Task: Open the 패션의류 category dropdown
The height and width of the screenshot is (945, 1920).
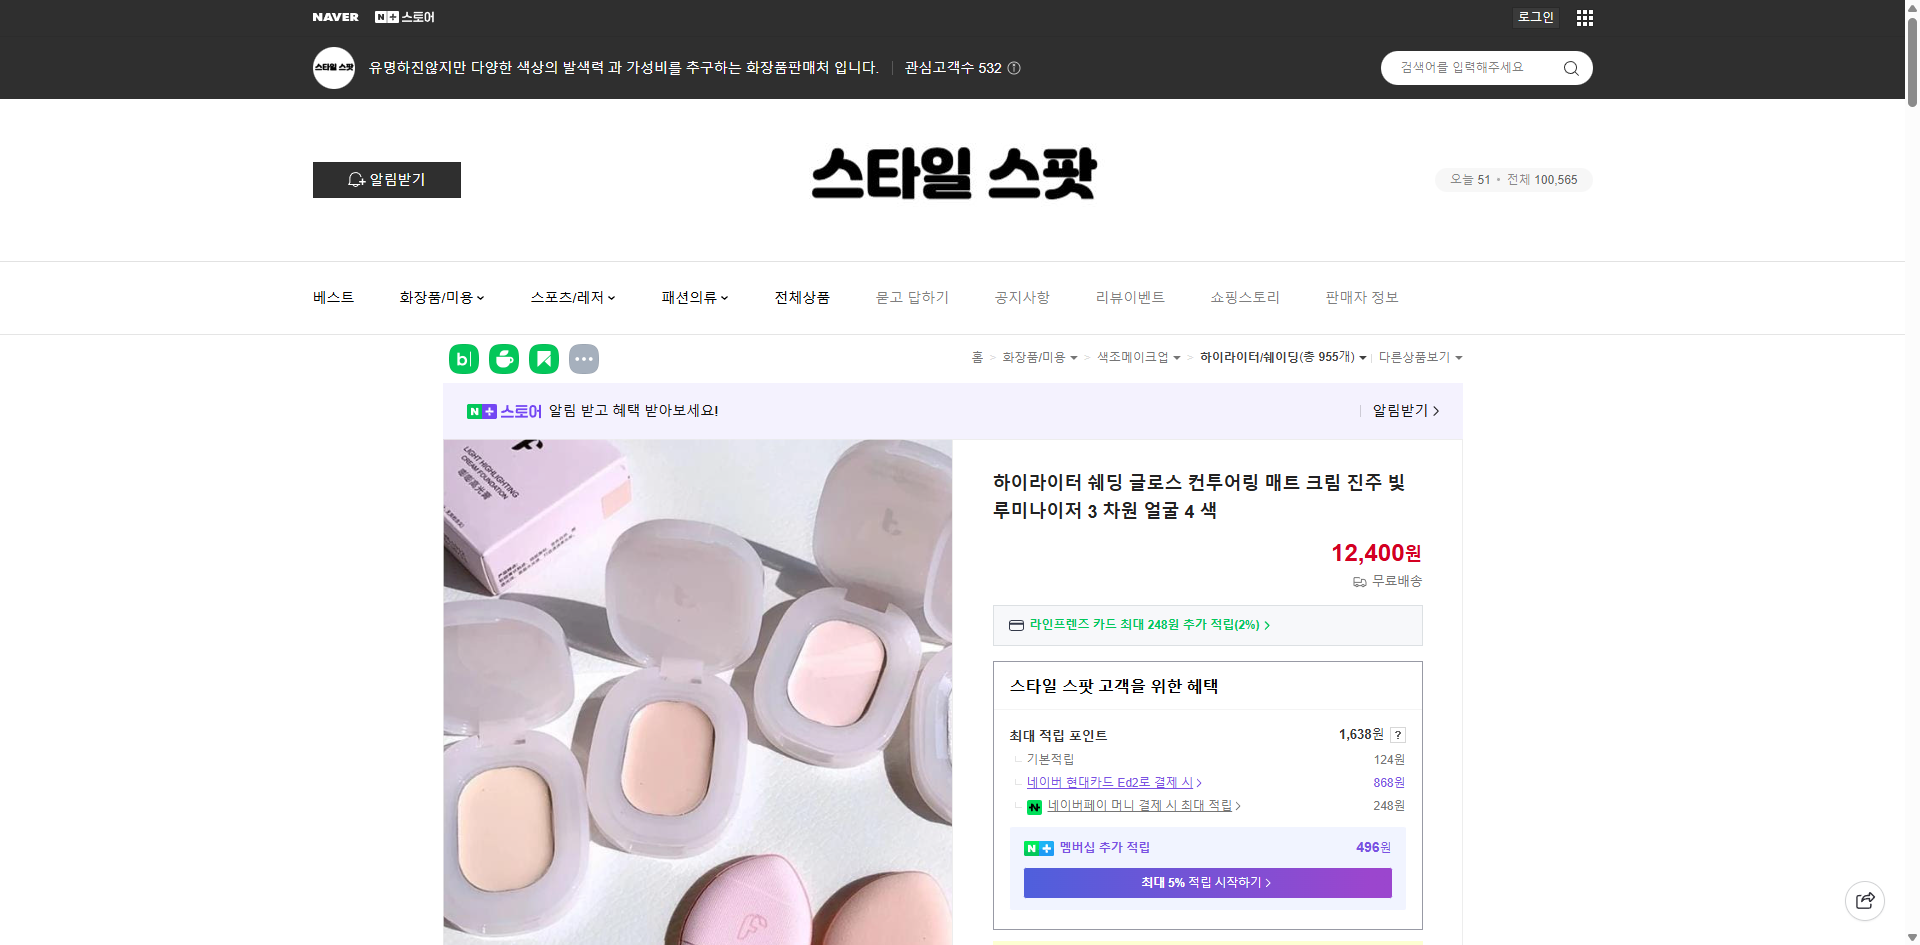Action: pyautogui.click(x=694, y=297)
